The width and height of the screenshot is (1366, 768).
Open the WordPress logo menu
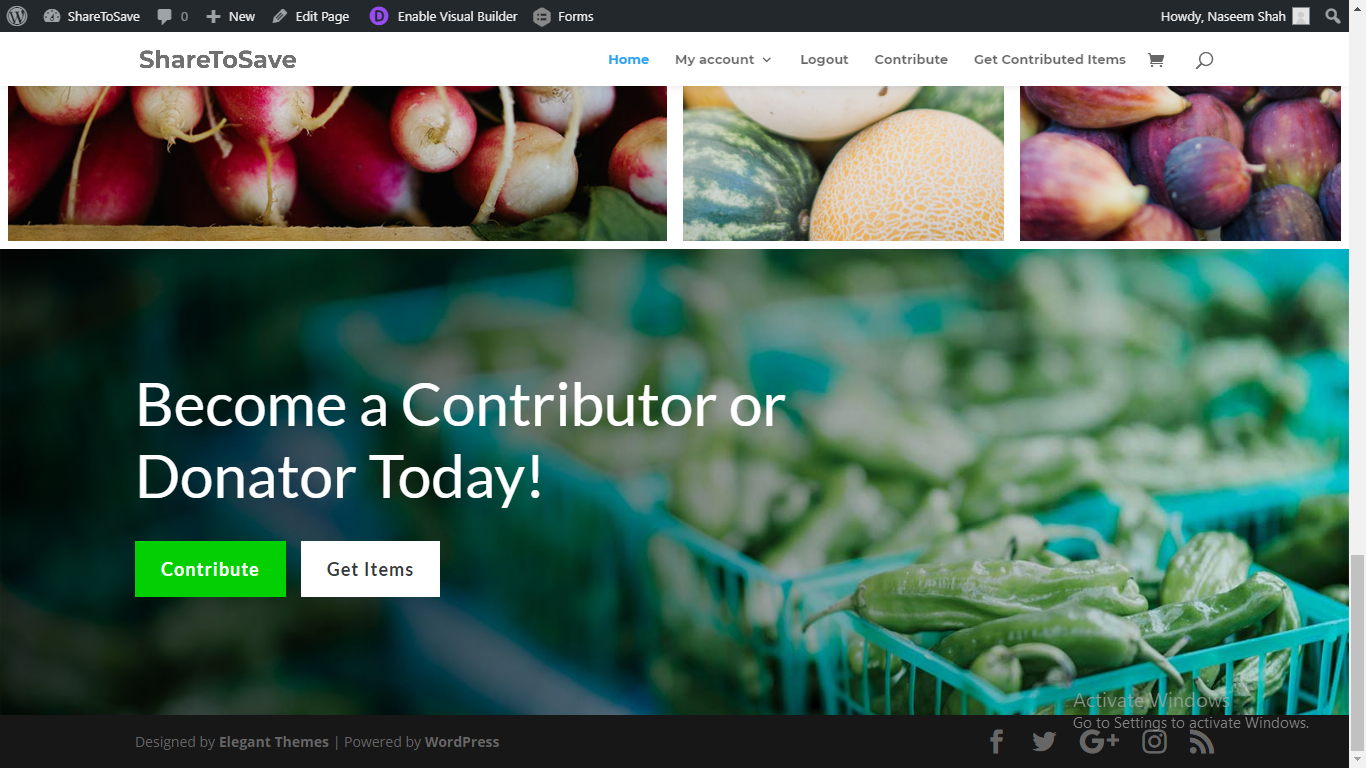click(x=17, y=16)
